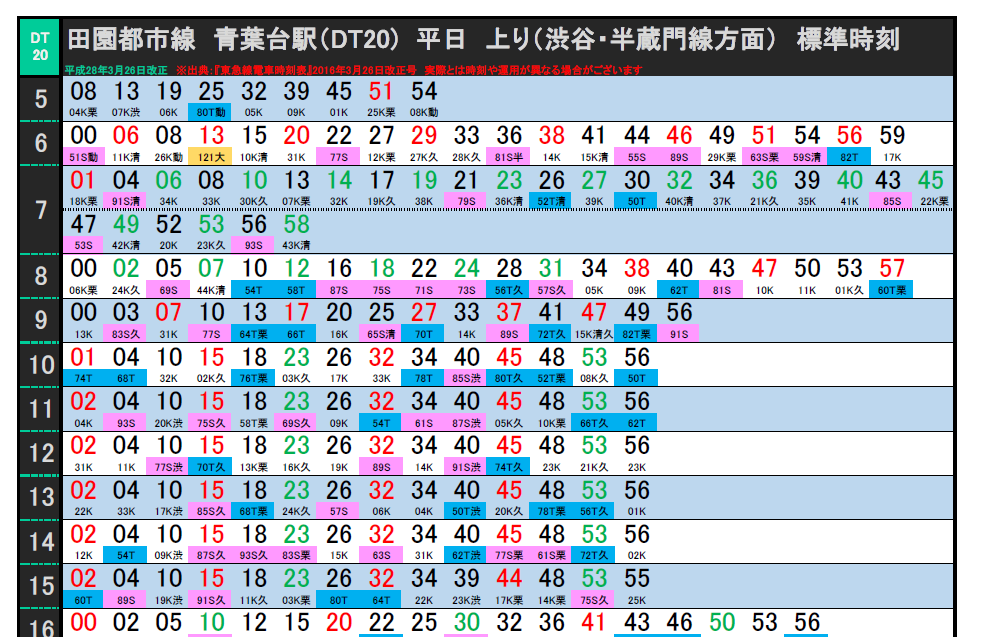Viewport: 981px width, 637px height.
Task: Click the 56 departure in hour 12
Action: click(x=636, y=446)
